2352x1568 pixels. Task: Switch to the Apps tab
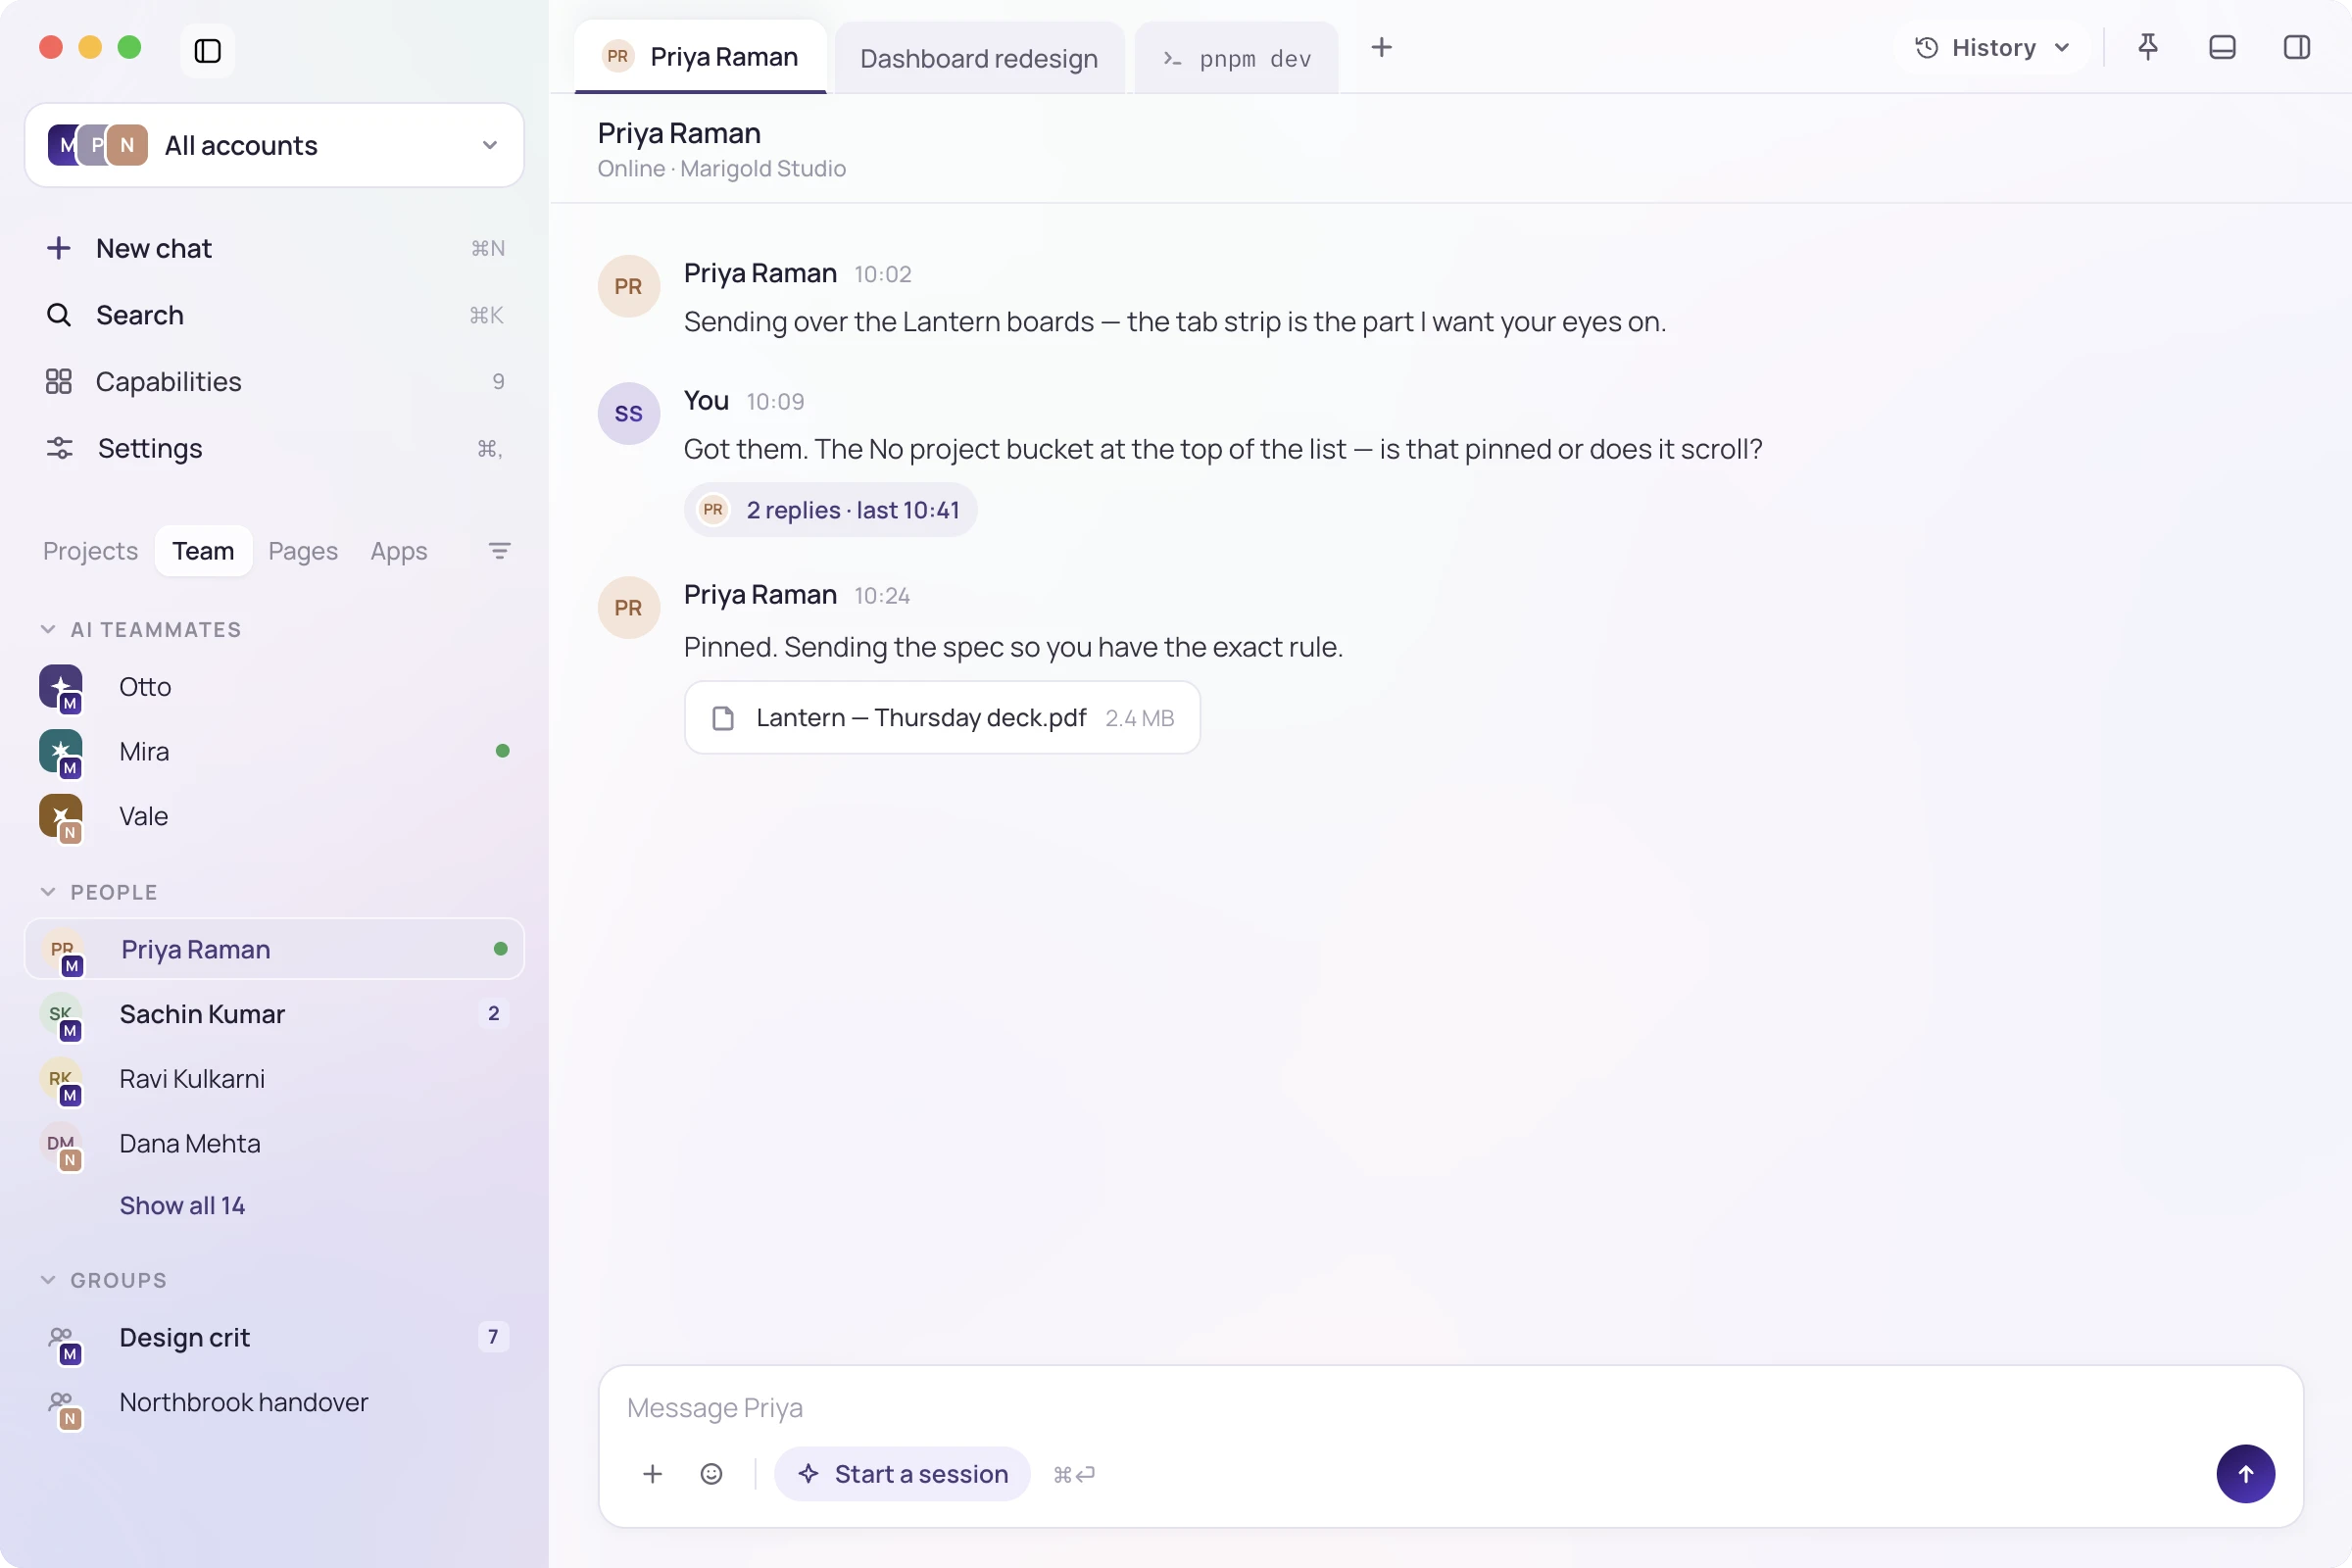(398, 551)
